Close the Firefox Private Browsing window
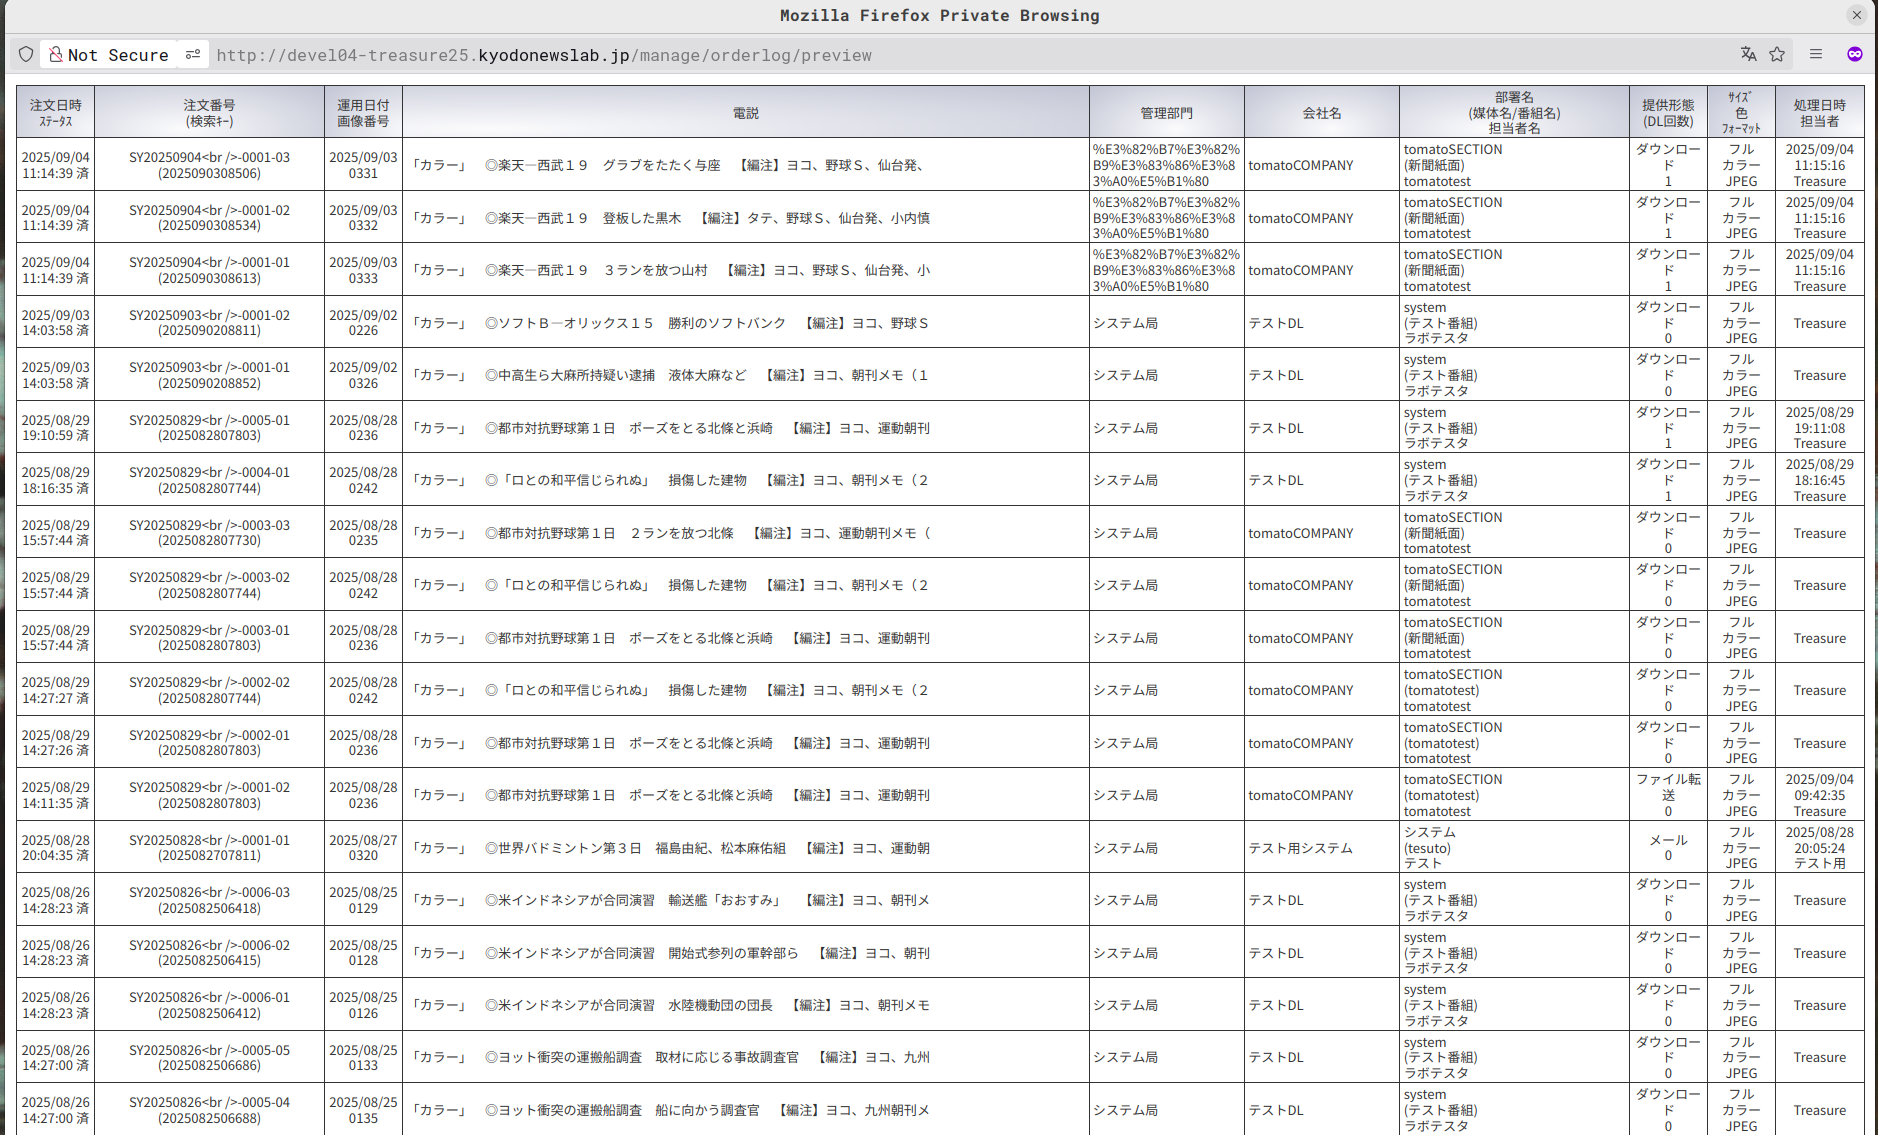Viewport: 1878px width, 1135px height. point(1857,15)
